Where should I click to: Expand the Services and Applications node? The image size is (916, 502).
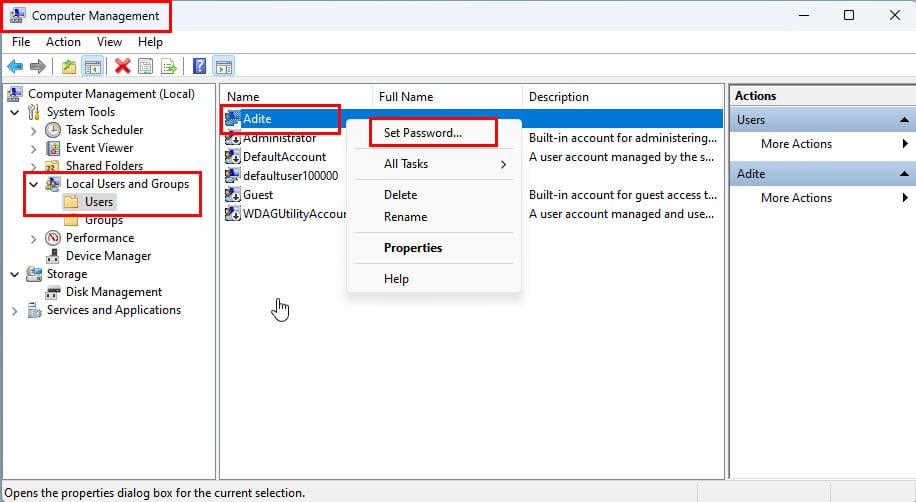(15, 311)
